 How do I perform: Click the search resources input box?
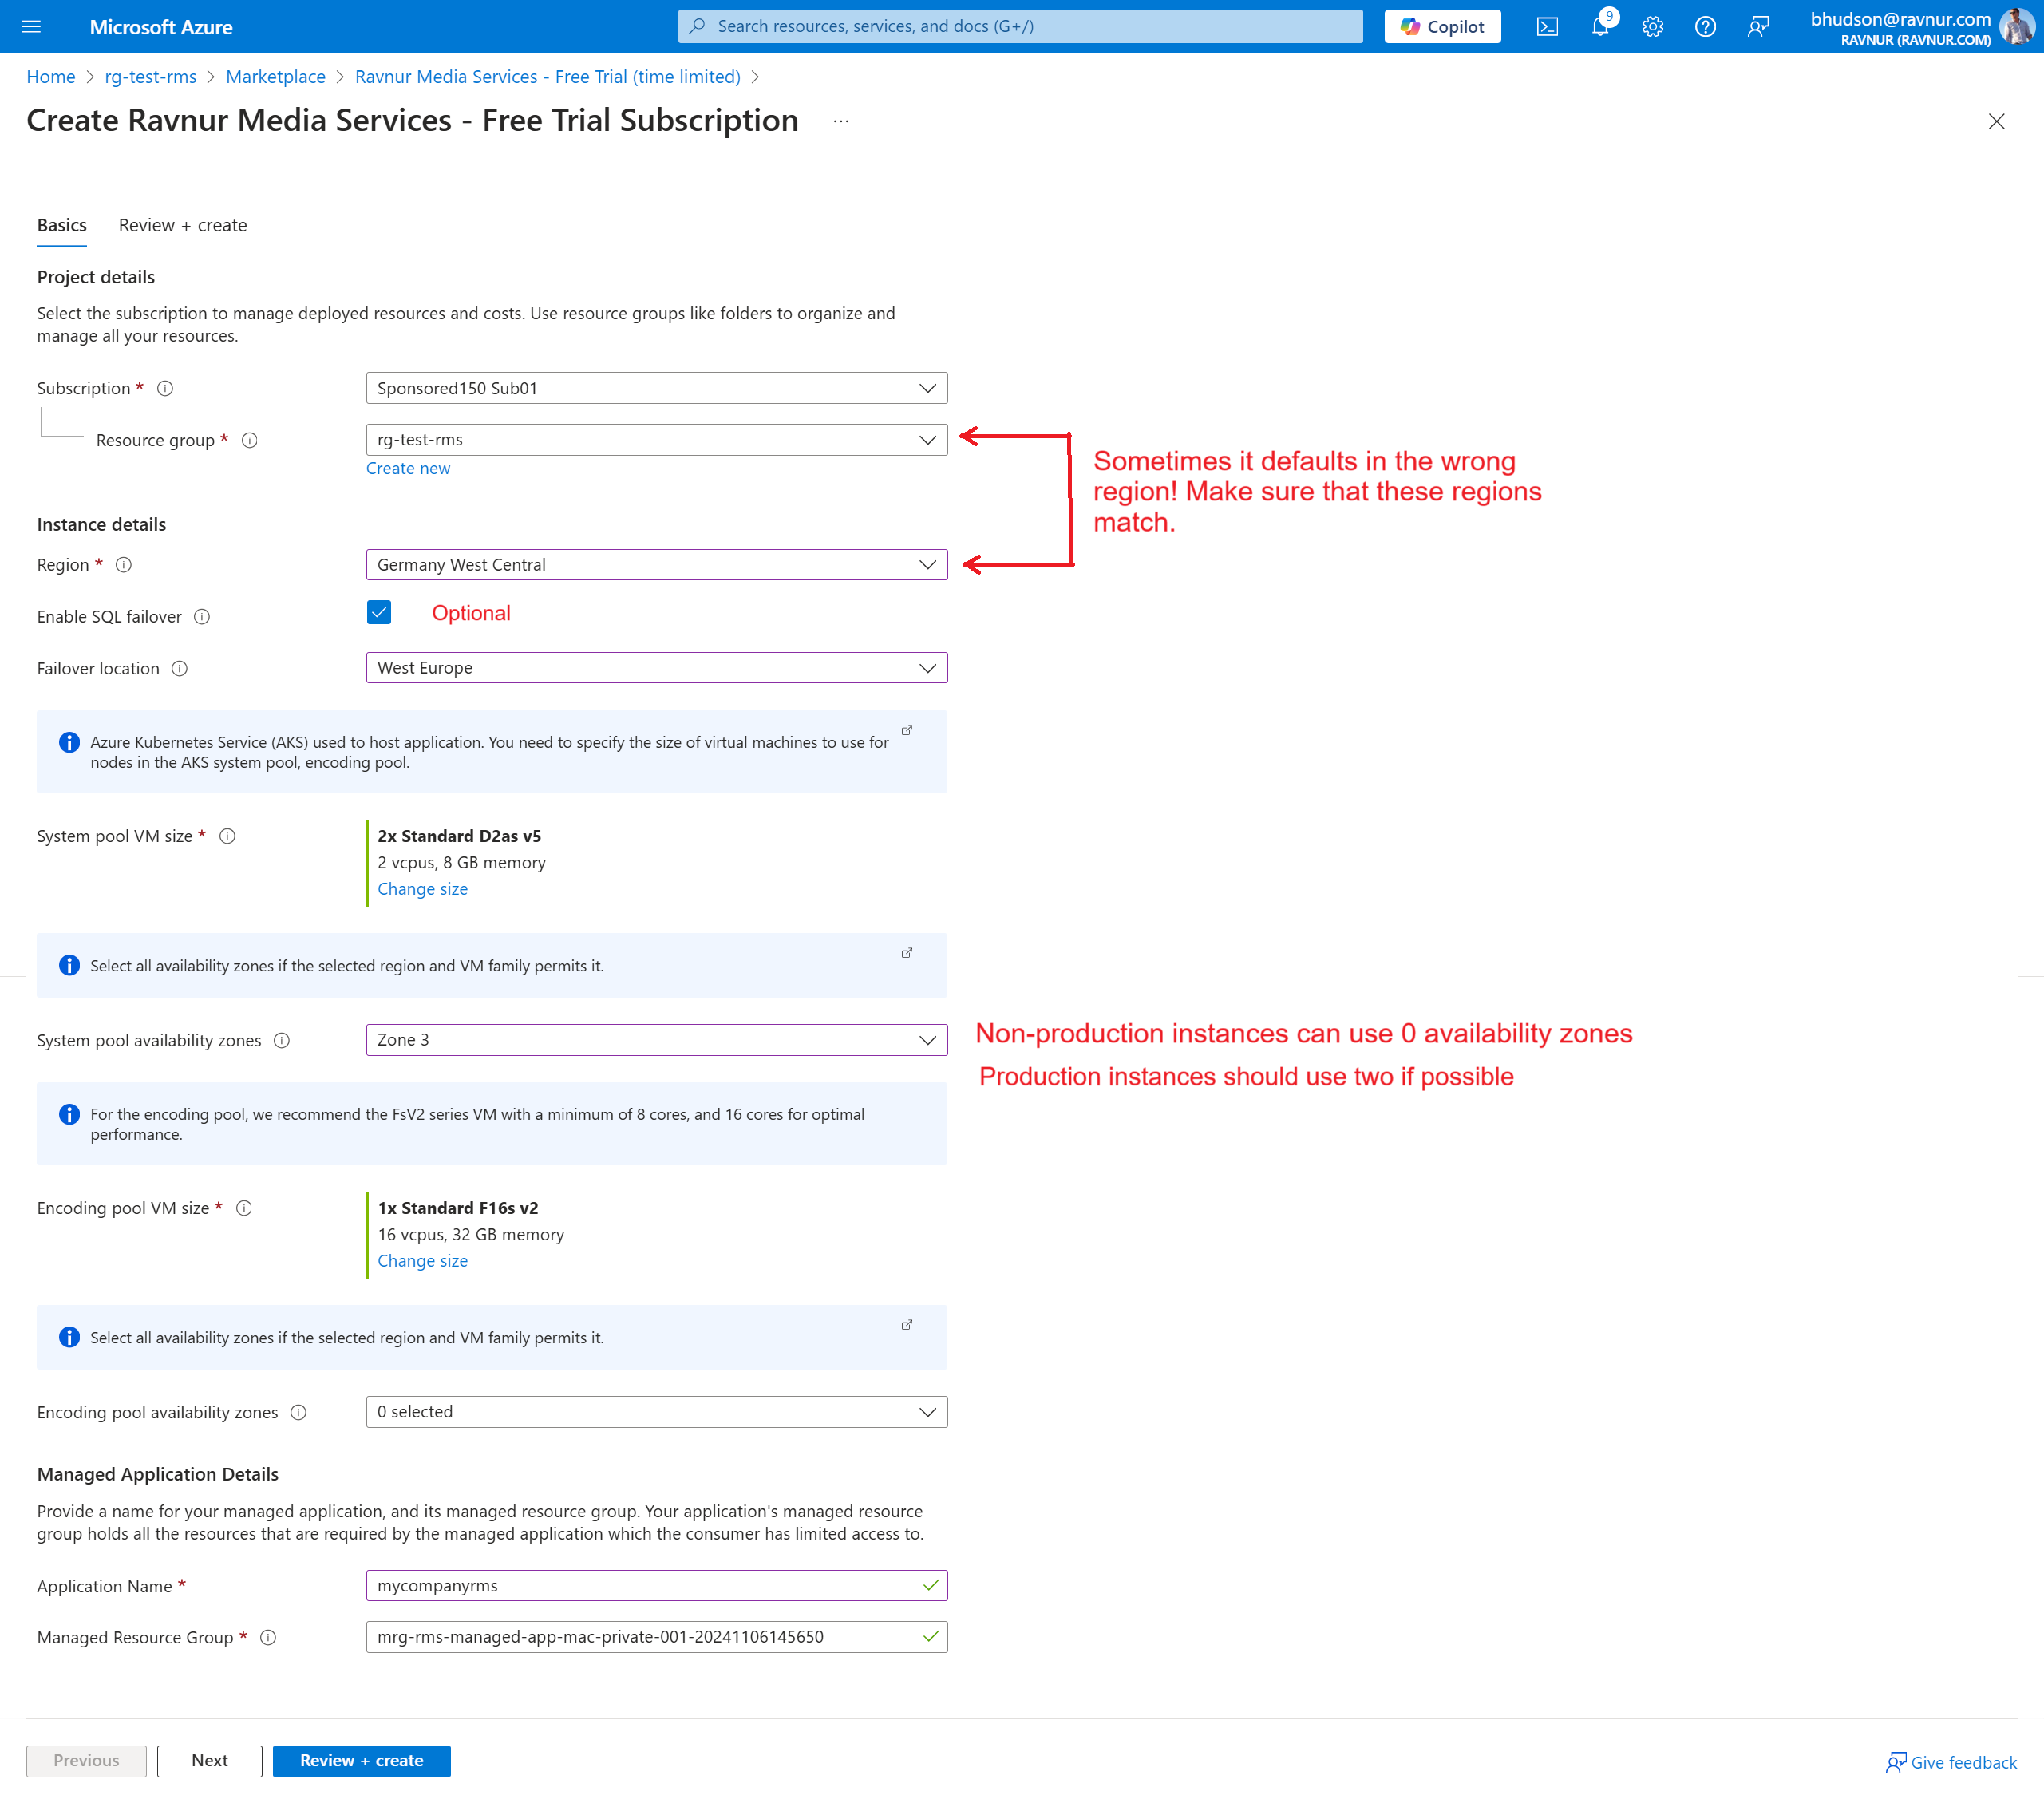point(1020,26)
